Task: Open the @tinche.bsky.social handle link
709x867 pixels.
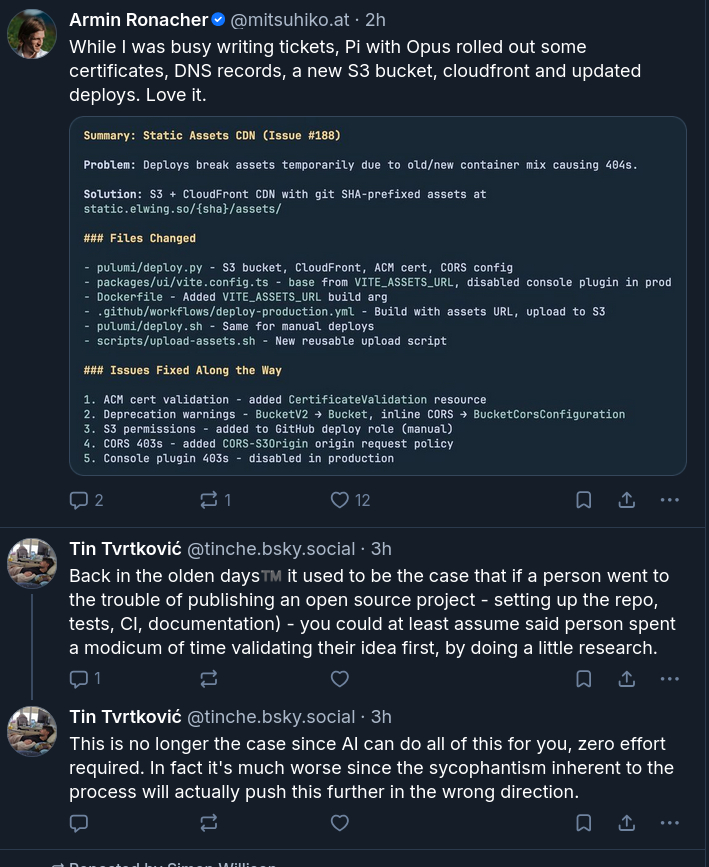Action: coord(271,548)
